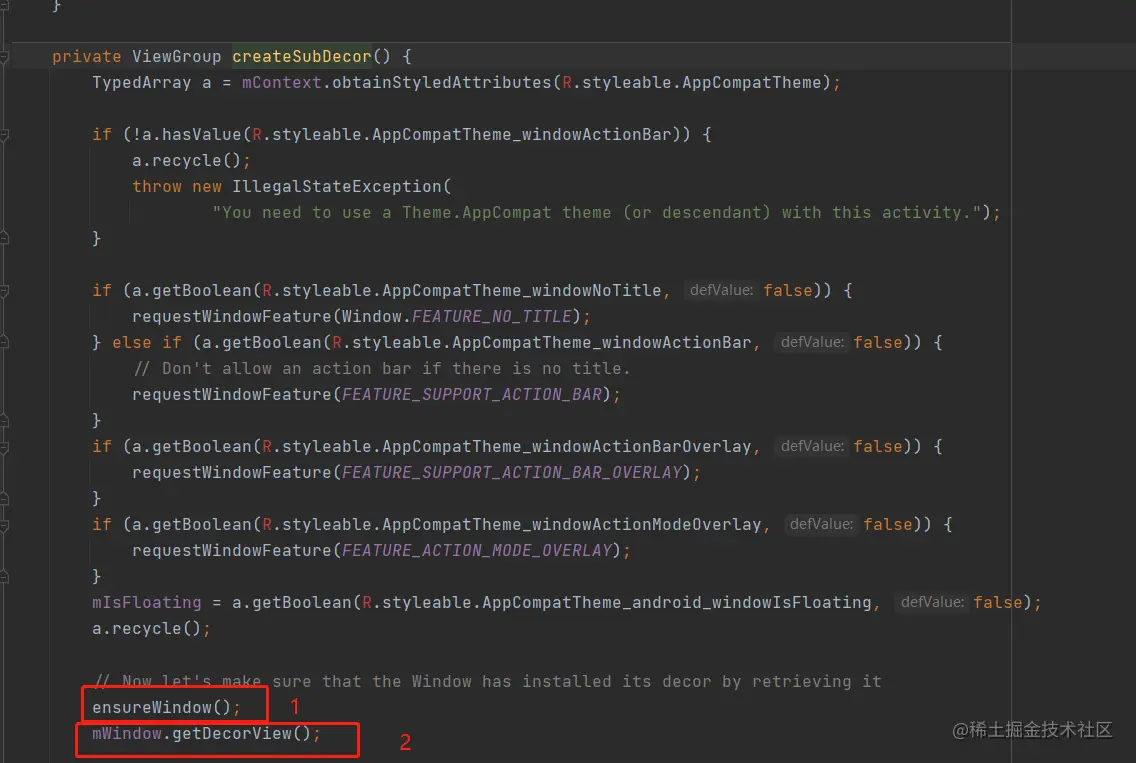
Task: Click the throw keyword
Action: coord(156,187)
